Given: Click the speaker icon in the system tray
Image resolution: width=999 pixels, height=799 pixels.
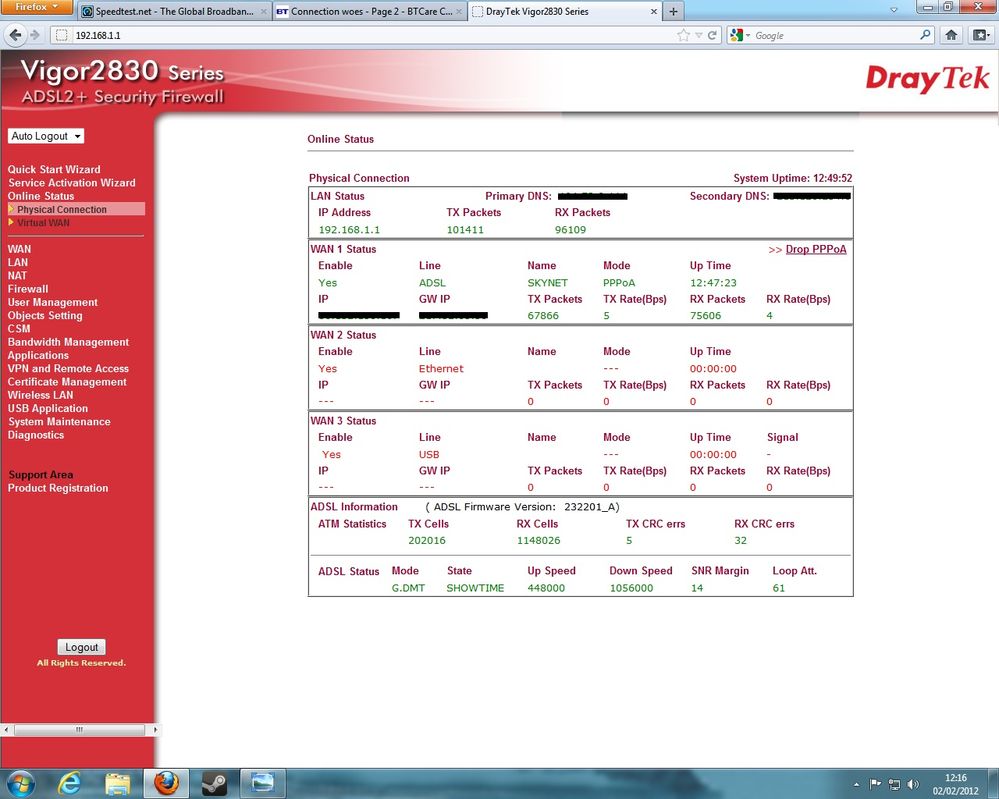Looking at the screenshot, I should coord(911,783).
